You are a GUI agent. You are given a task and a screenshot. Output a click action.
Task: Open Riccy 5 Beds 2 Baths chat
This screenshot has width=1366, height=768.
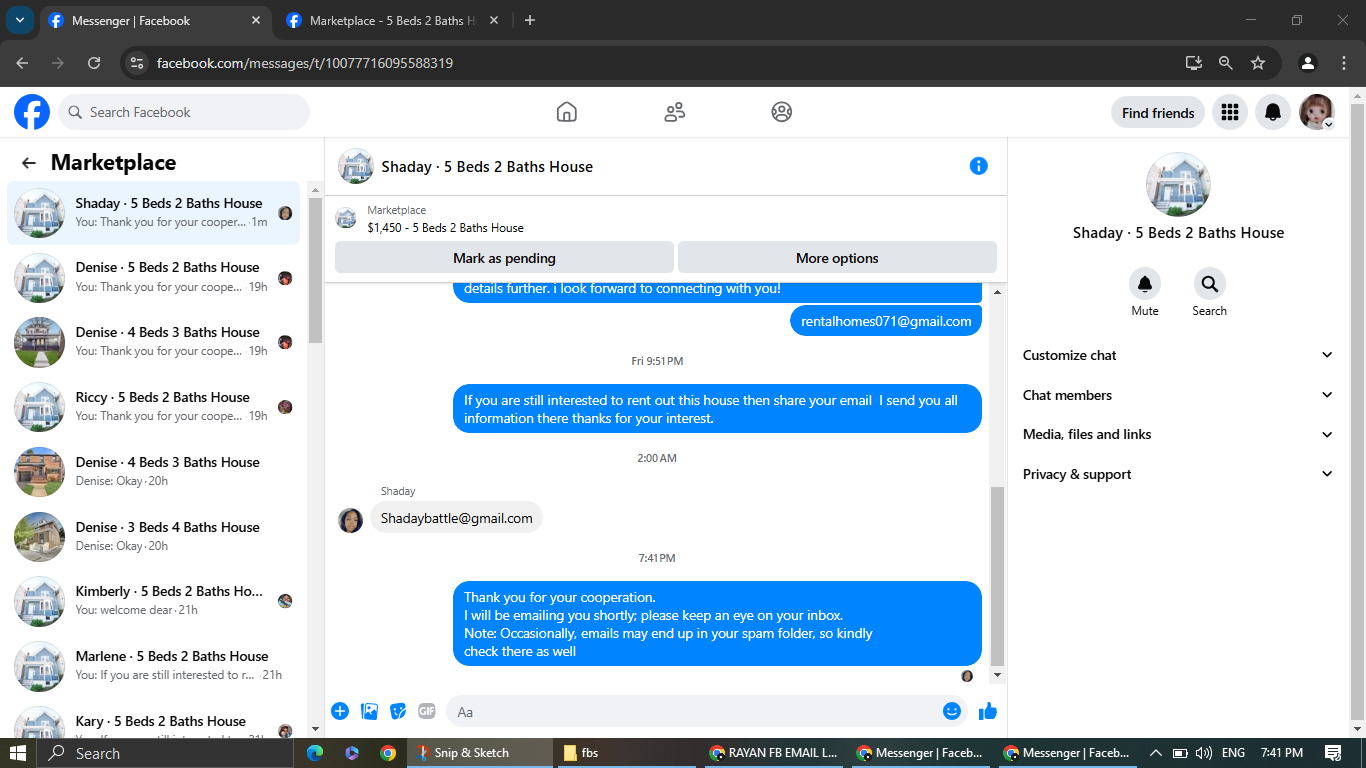(x=153, y=407)
